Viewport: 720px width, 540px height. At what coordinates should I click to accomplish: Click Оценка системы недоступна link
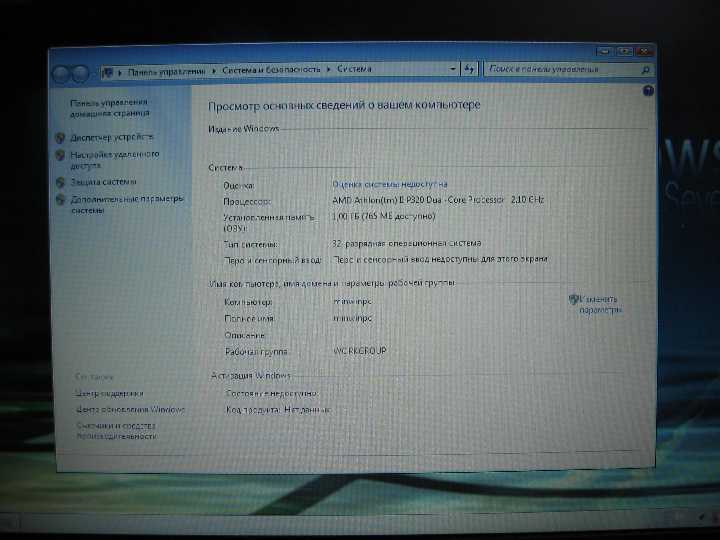389,184
